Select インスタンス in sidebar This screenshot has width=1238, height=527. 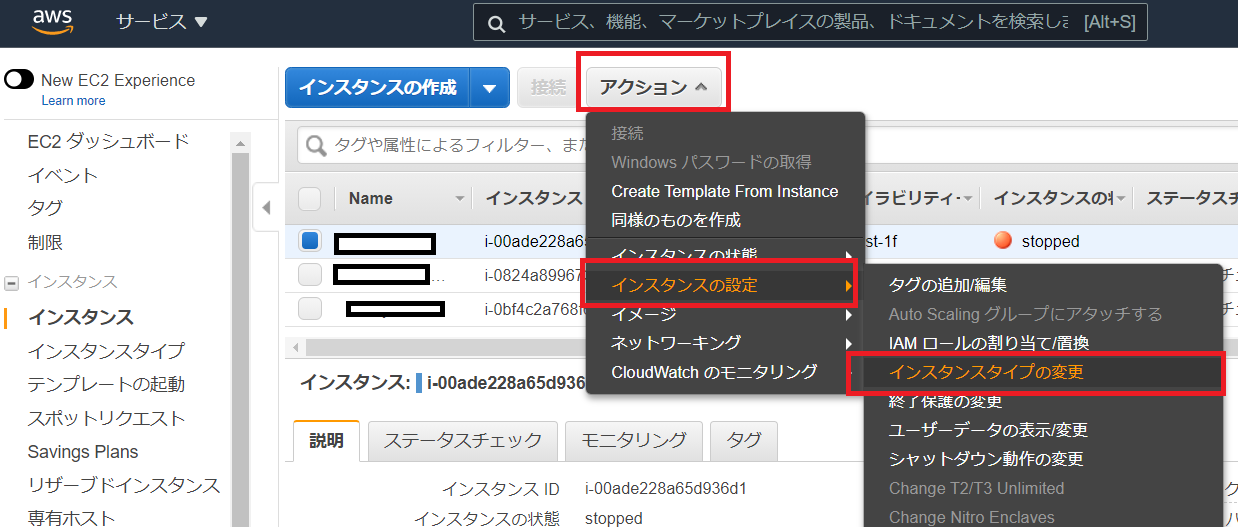click(x=81, y=317)
